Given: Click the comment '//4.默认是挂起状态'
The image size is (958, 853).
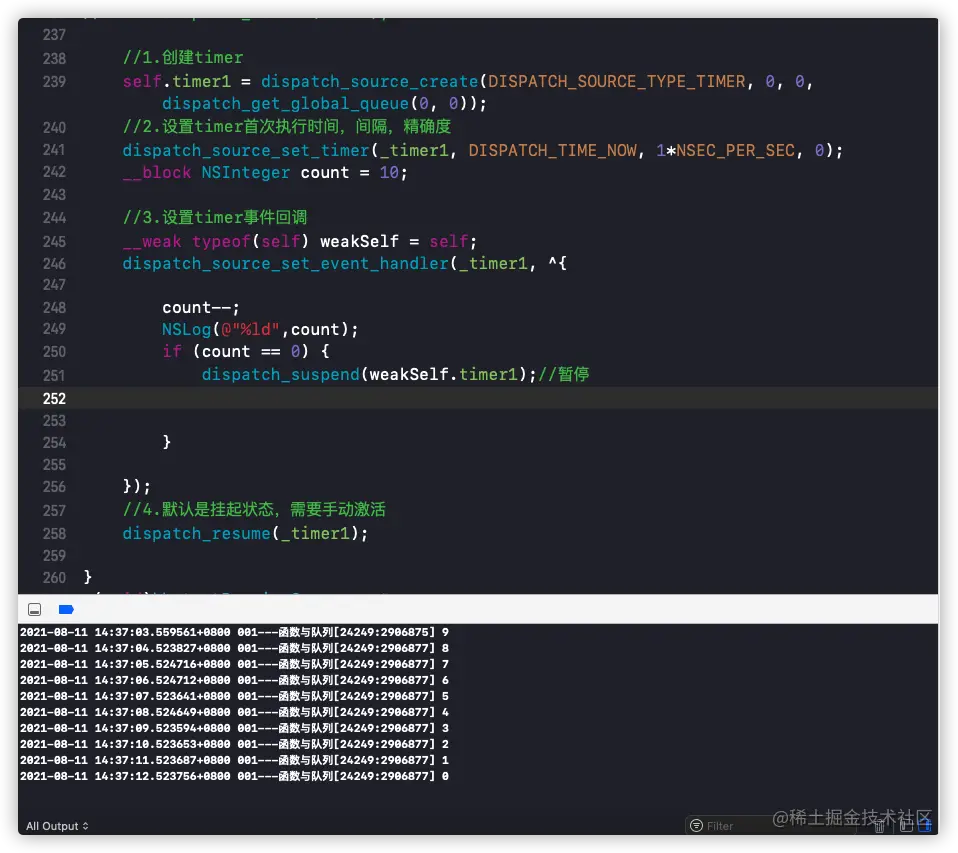Looking at the screenshot, I should click(x=198, y=510).
